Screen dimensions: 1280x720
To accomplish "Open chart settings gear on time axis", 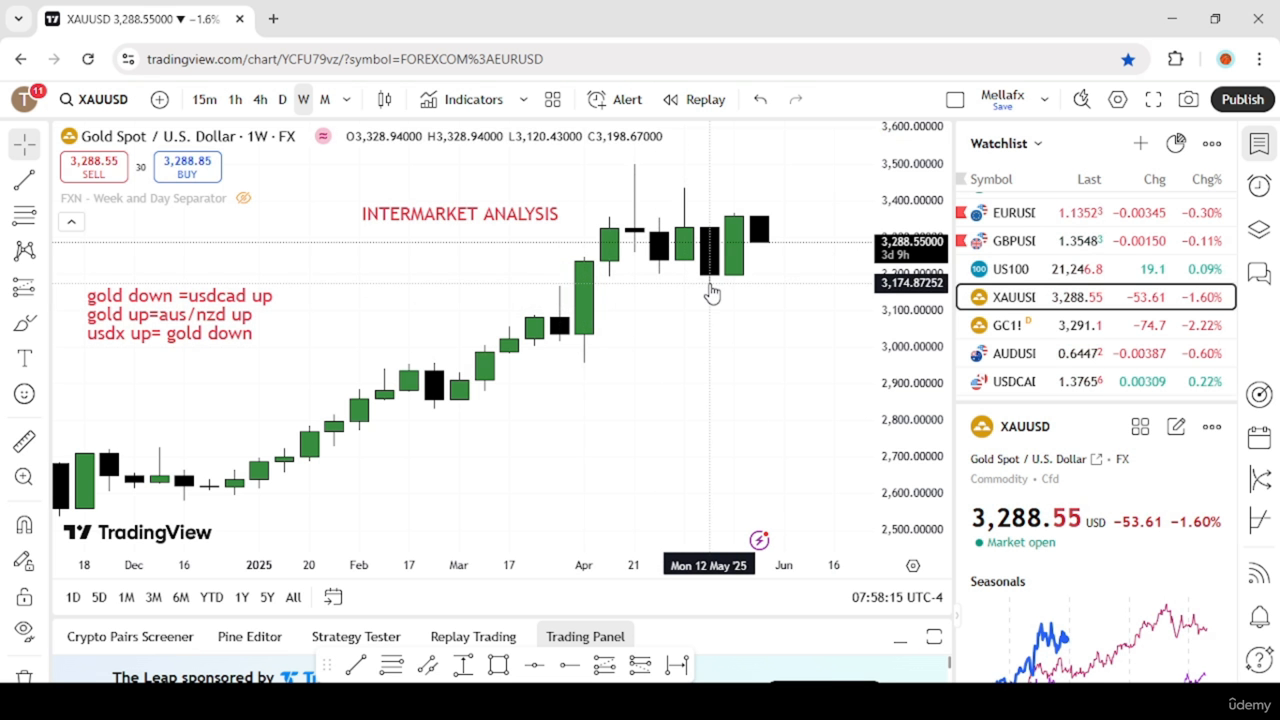I will point(912,565).
